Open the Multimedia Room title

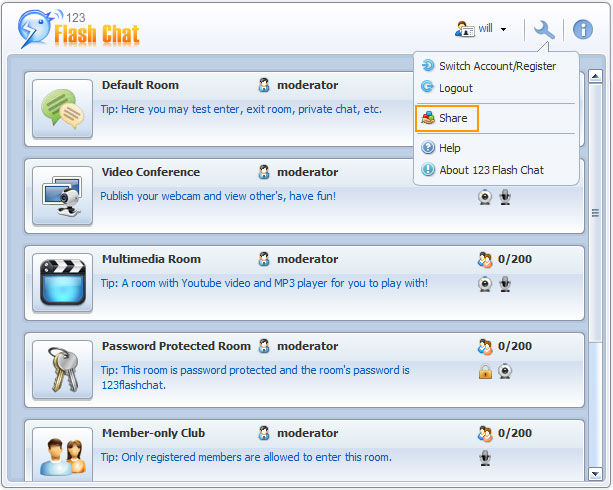pyautogui.click(x=151, y=259)
